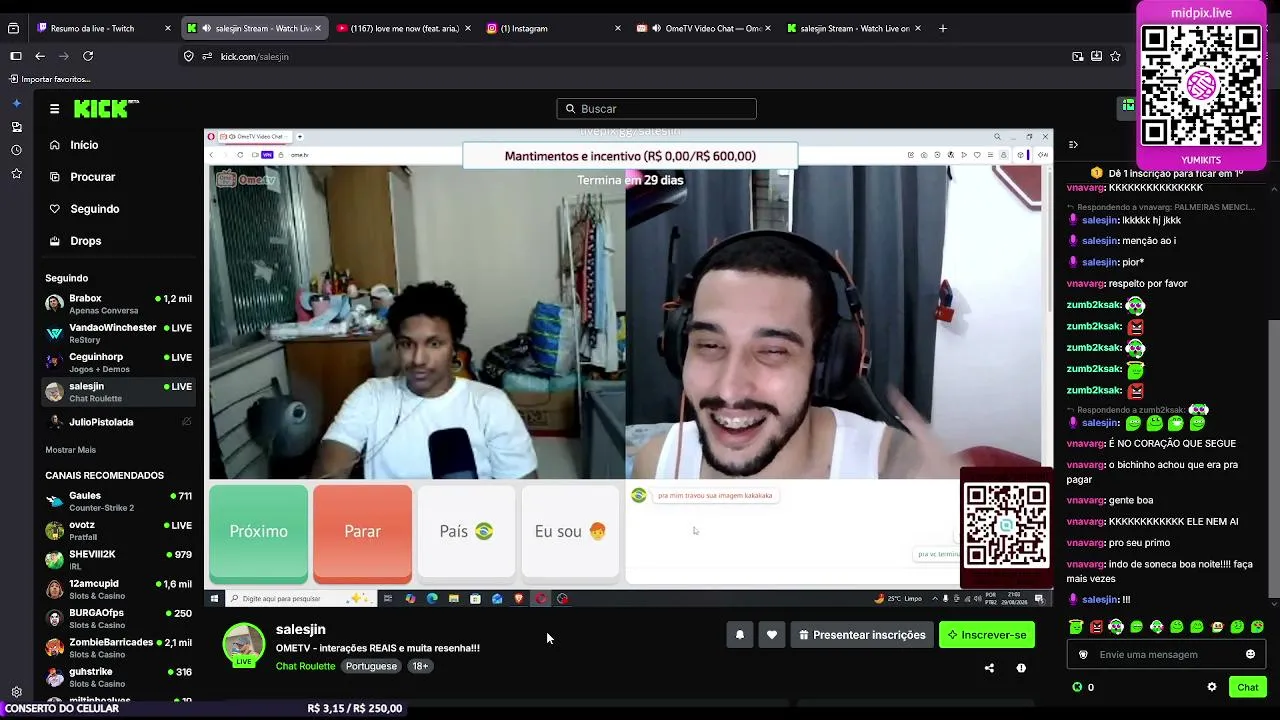Open guhstrike recommended channel

[x=118, y=678]
